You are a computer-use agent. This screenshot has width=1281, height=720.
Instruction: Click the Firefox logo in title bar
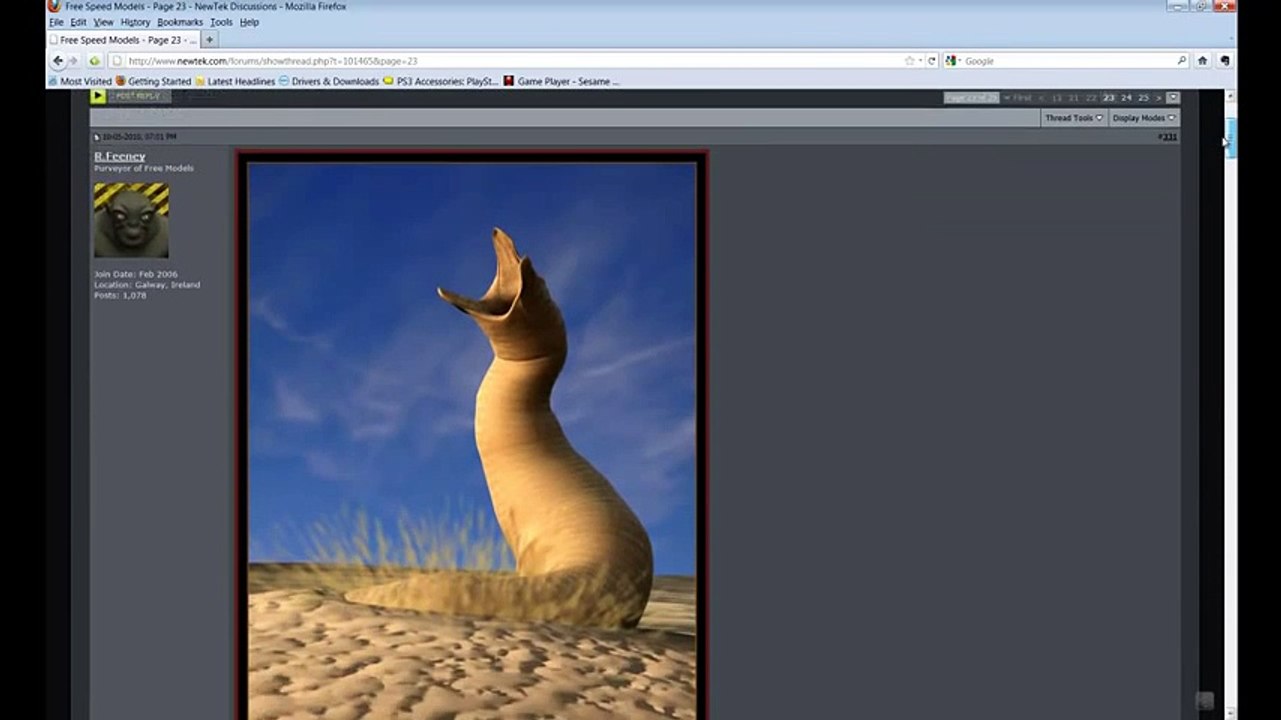[x=54, y=6]
